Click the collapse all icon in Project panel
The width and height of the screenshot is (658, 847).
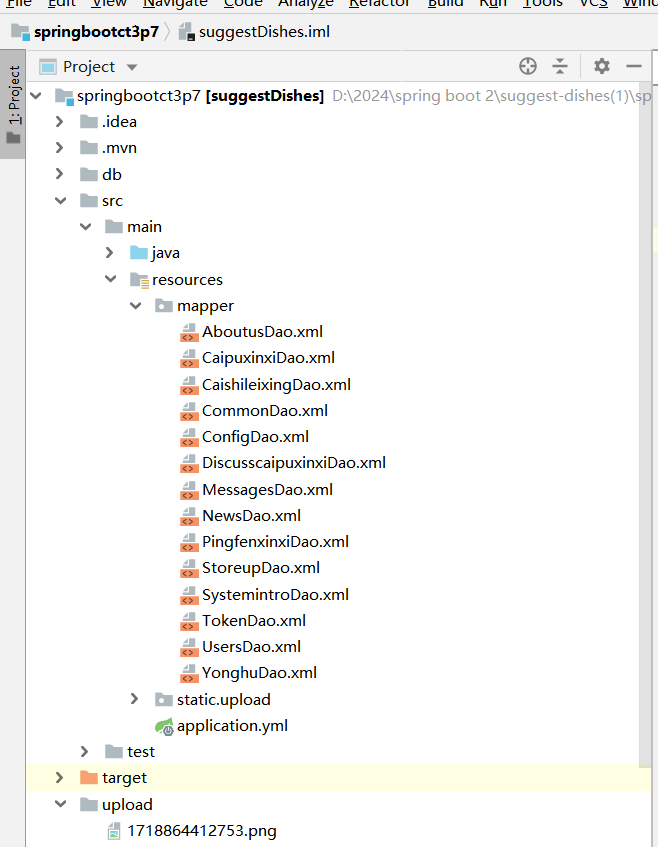pos(560,66)
